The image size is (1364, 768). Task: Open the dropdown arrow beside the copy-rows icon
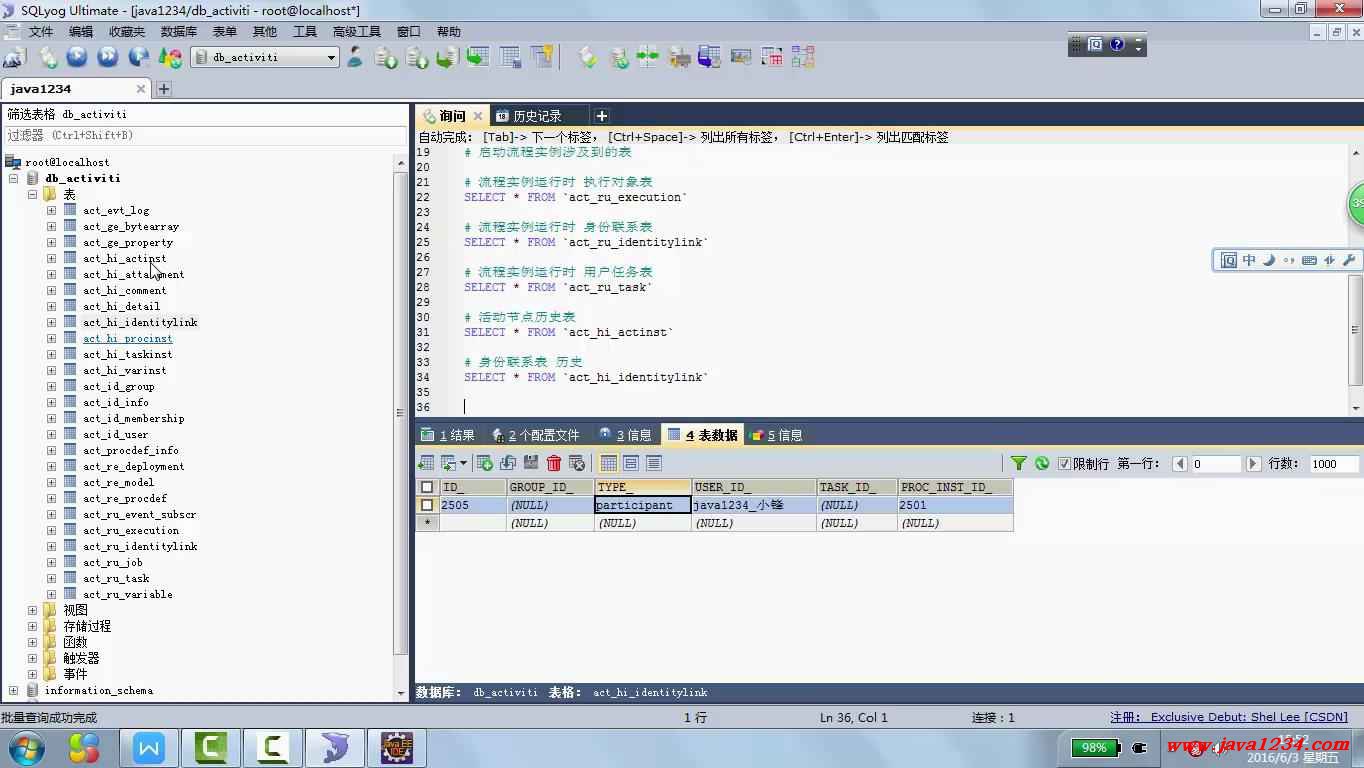[463, 463]
